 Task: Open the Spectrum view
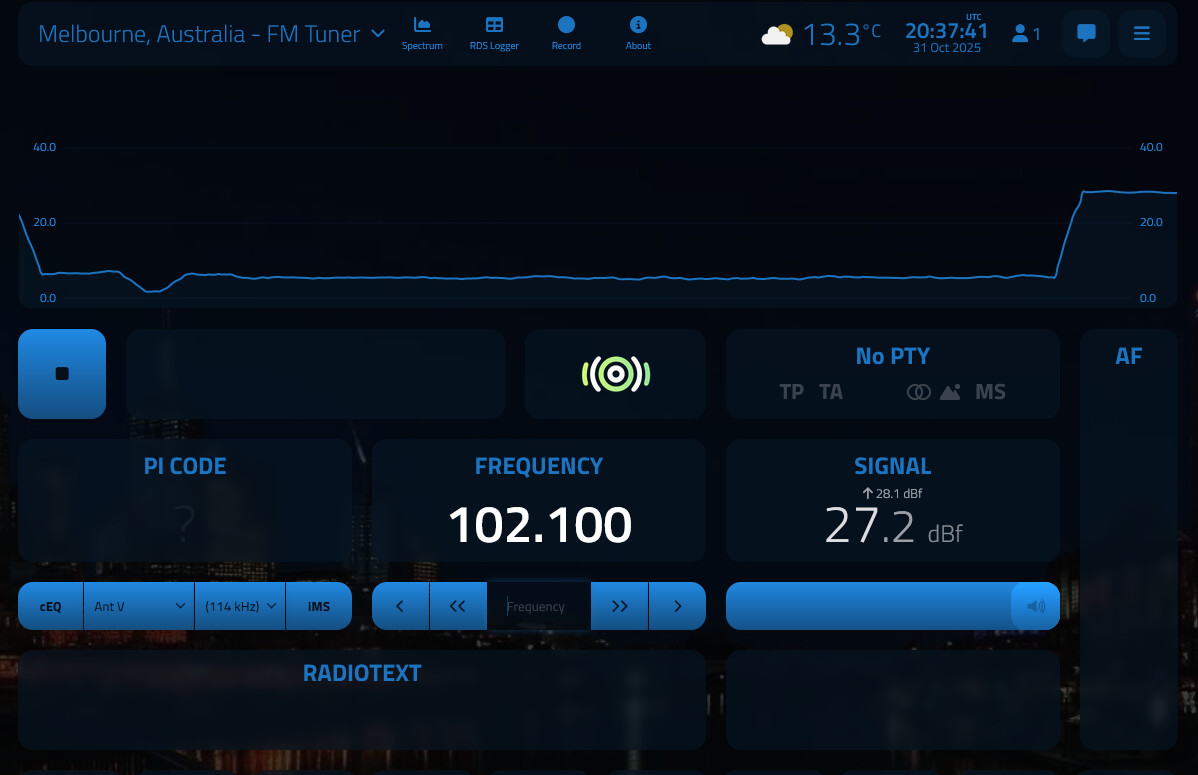(x=422, y=32)
